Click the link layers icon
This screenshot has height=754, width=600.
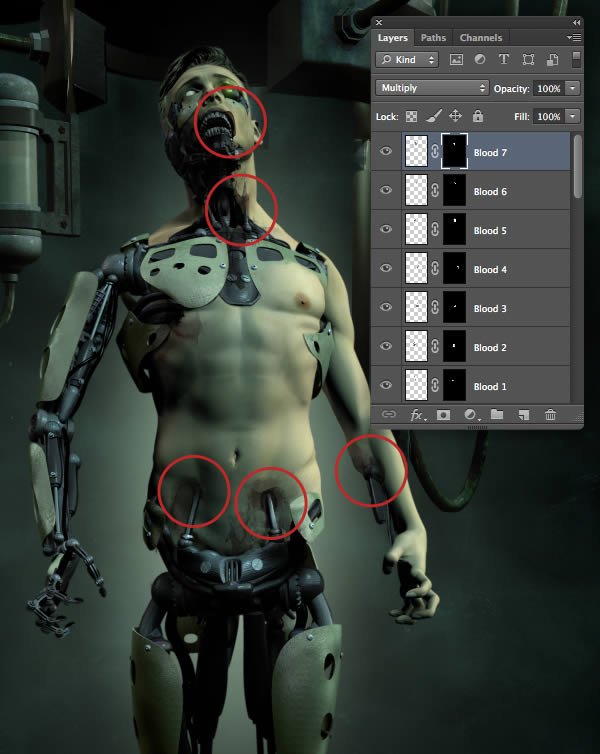(388, 414)
